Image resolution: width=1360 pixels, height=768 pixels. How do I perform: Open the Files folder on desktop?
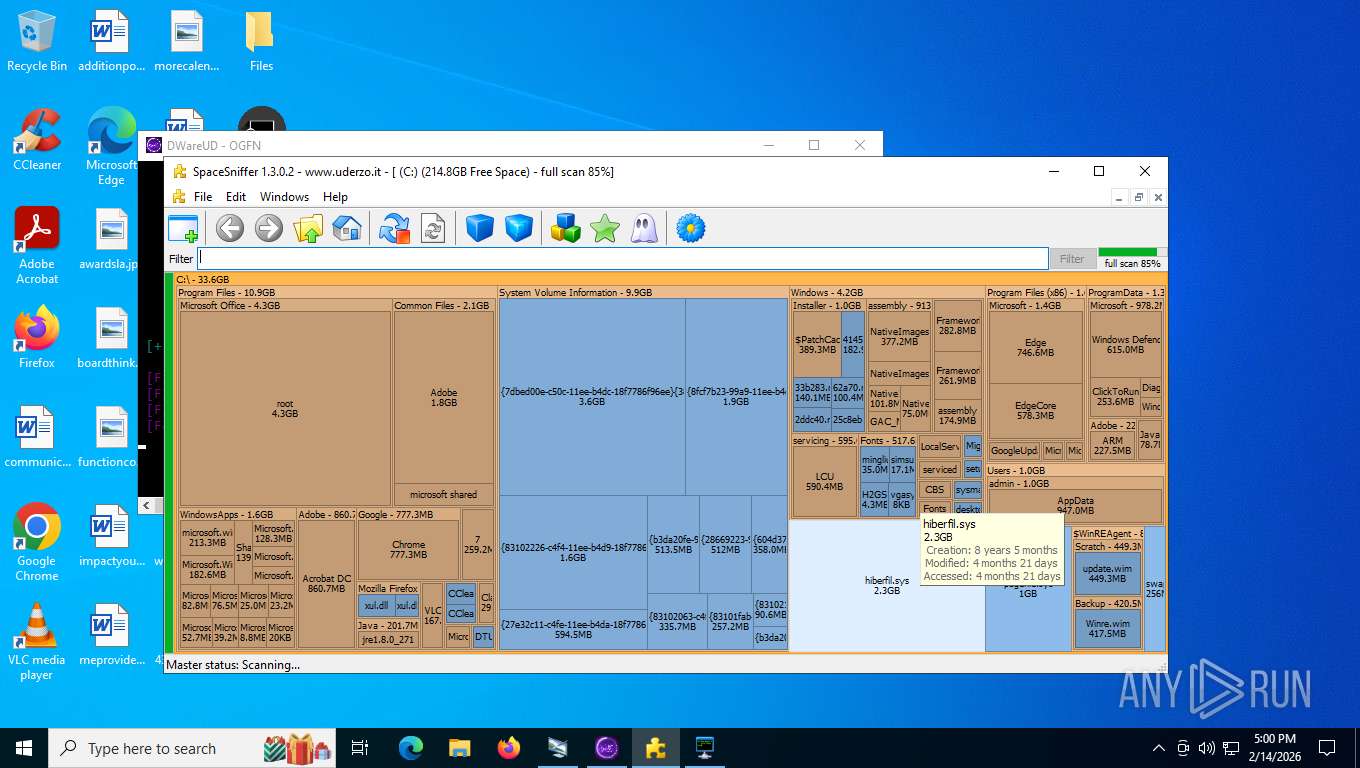[261, 42]
